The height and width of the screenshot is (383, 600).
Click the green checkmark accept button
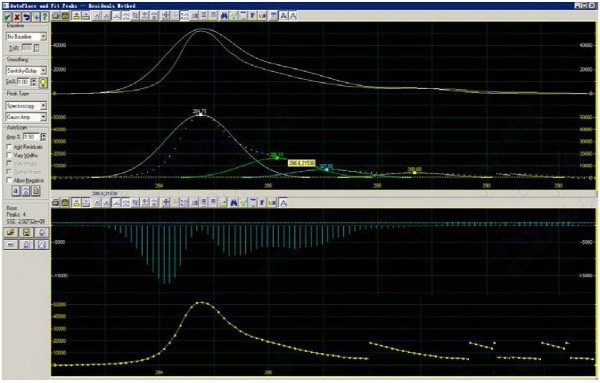pos(7,17)
